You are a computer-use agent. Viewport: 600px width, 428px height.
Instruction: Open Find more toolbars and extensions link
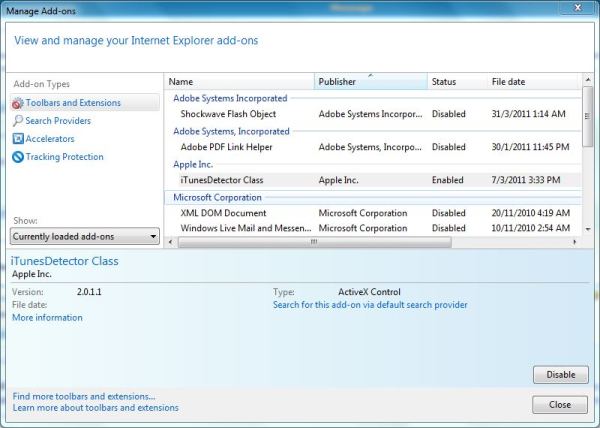[x=84, y=396]
